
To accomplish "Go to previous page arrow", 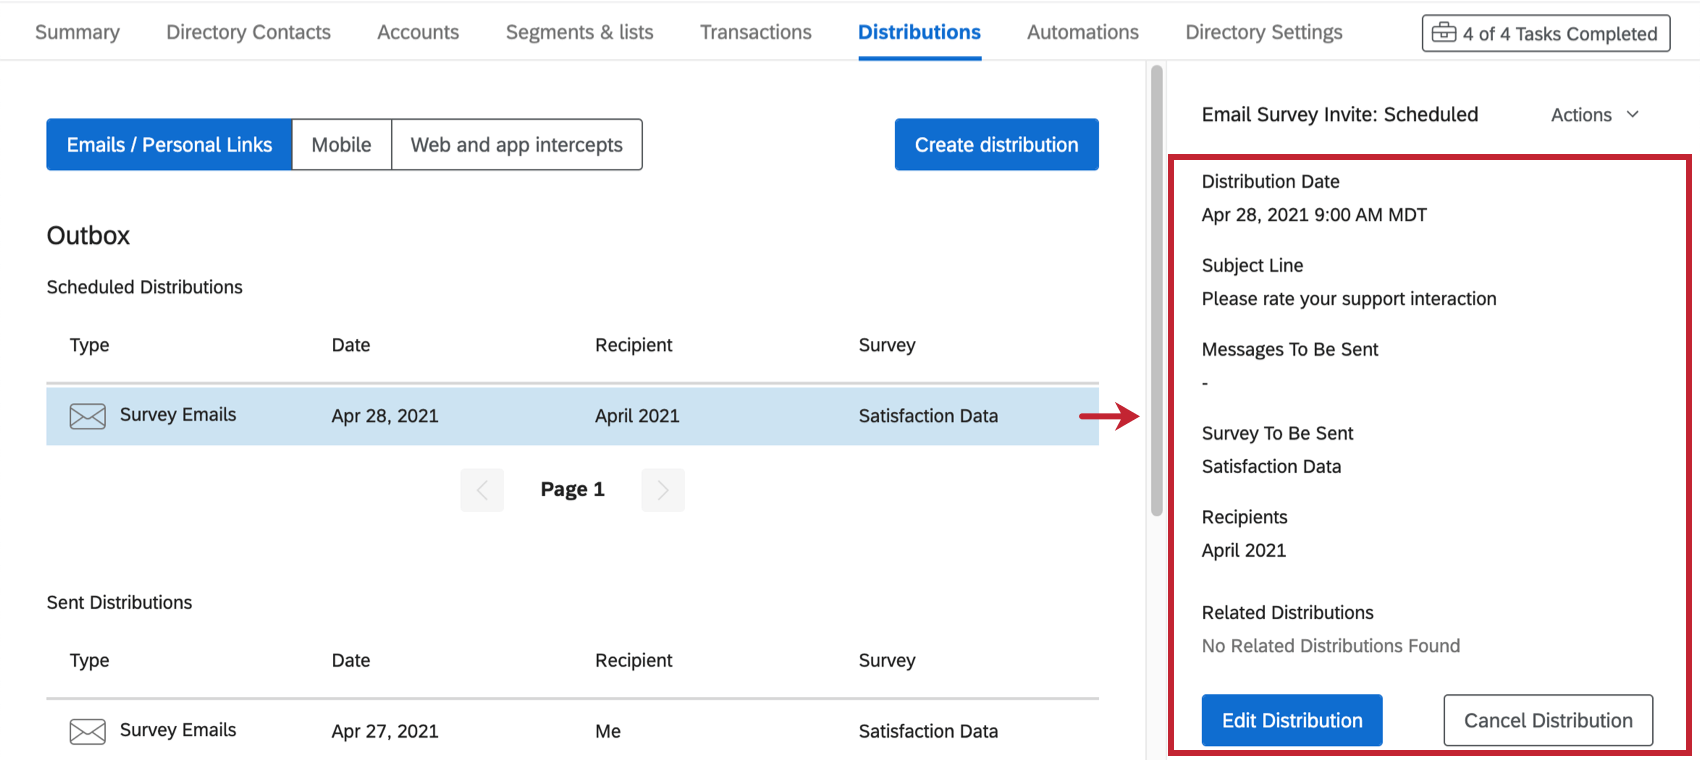I will 482,490.
